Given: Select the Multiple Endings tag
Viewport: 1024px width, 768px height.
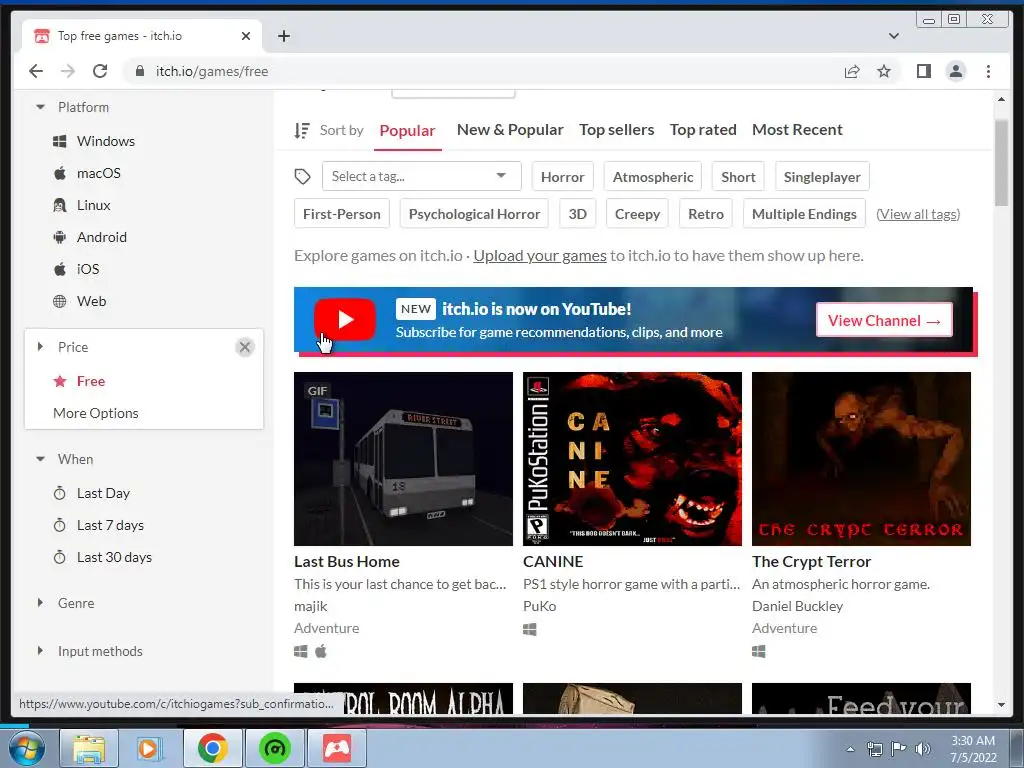Looking at the screenshot, I should 804,214.
